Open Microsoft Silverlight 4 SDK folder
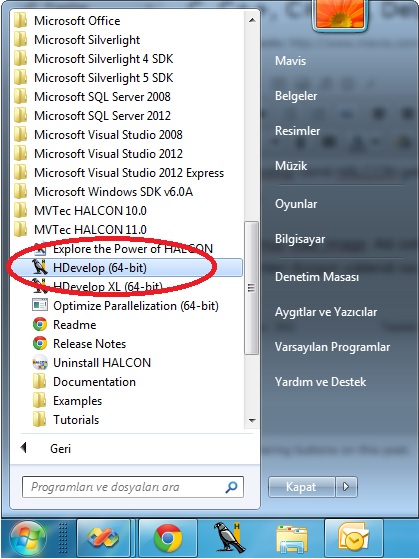This screenshot has height=559, width=419. point(93,58)
